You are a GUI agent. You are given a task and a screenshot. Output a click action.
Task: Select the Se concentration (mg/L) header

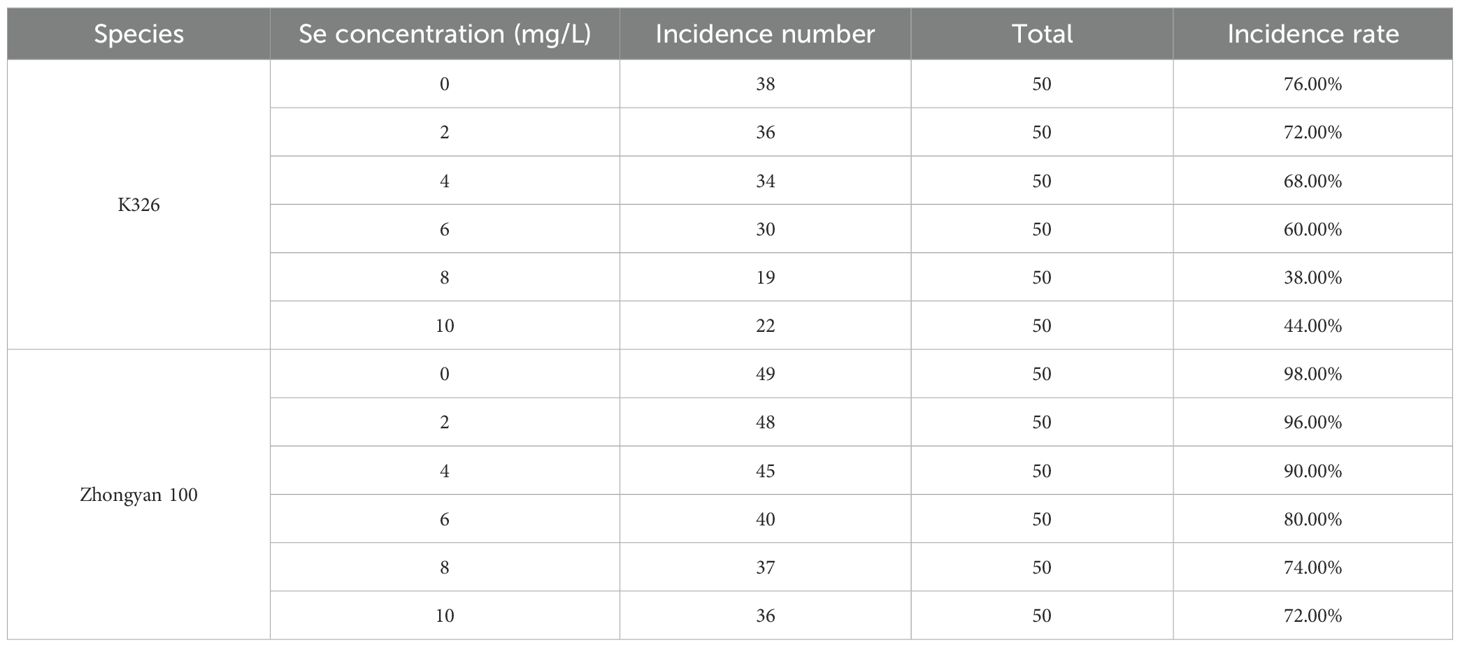click(x=445, y=34)
